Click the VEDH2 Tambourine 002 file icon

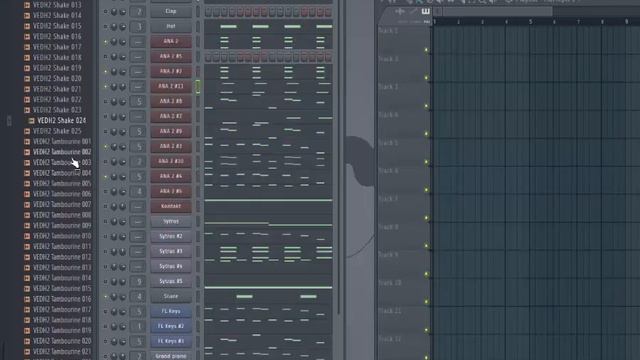[27, 152]
